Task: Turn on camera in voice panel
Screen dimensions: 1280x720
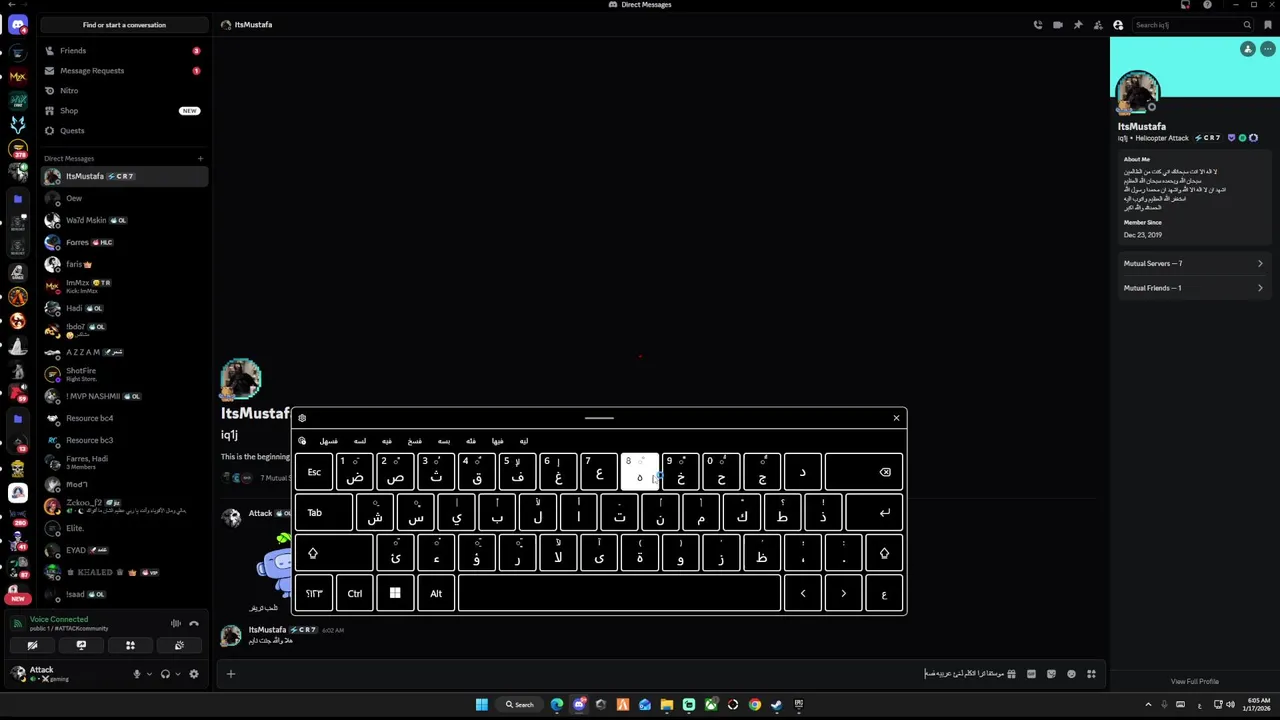Action: pos(32,646)
